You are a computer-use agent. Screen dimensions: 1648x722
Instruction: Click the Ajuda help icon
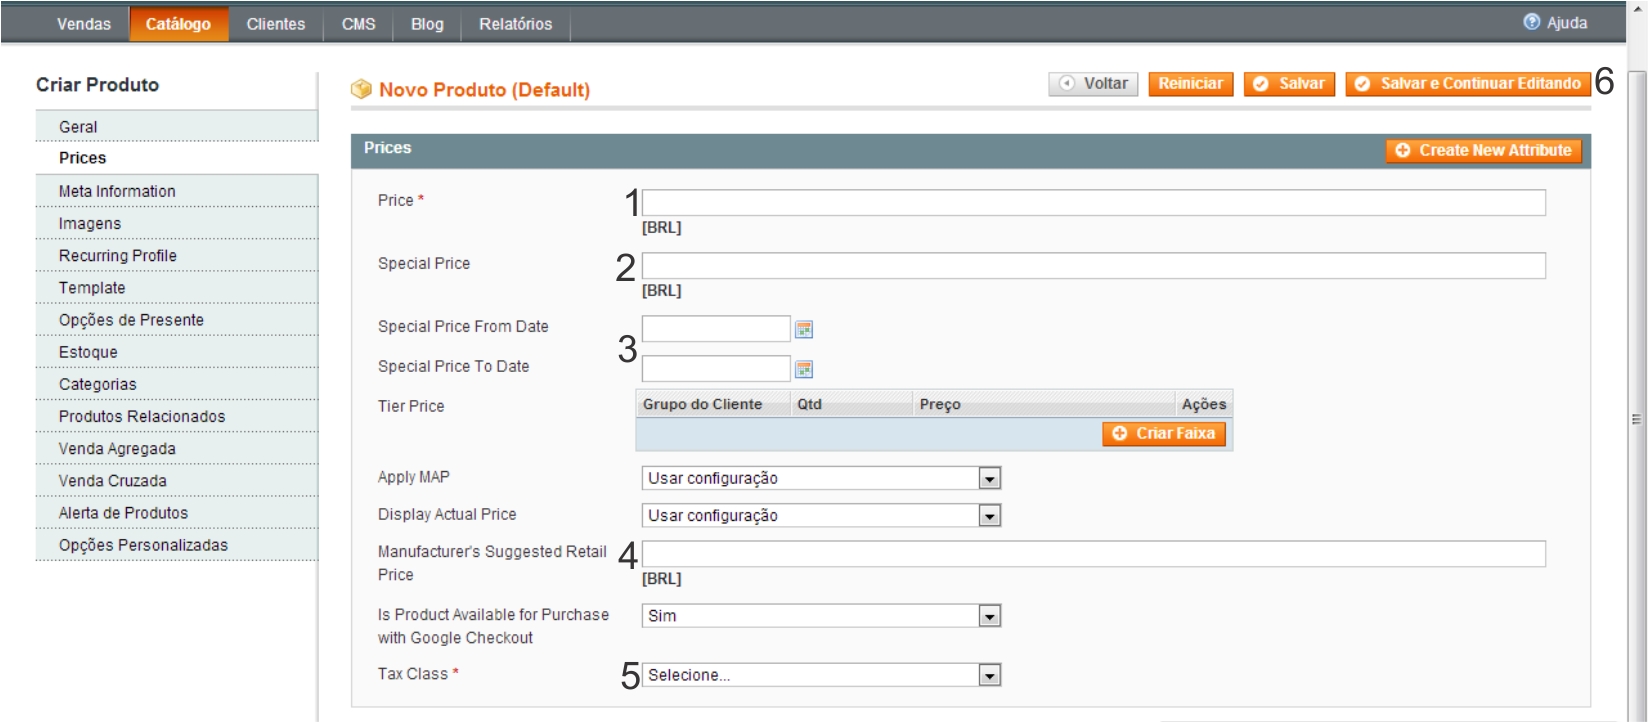coord(1531,22)
